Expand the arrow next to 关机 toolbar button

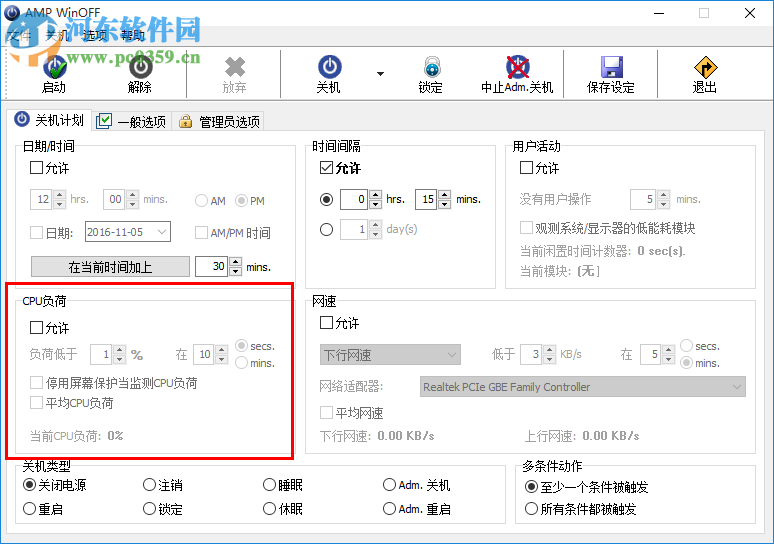(x=380, y=74)
